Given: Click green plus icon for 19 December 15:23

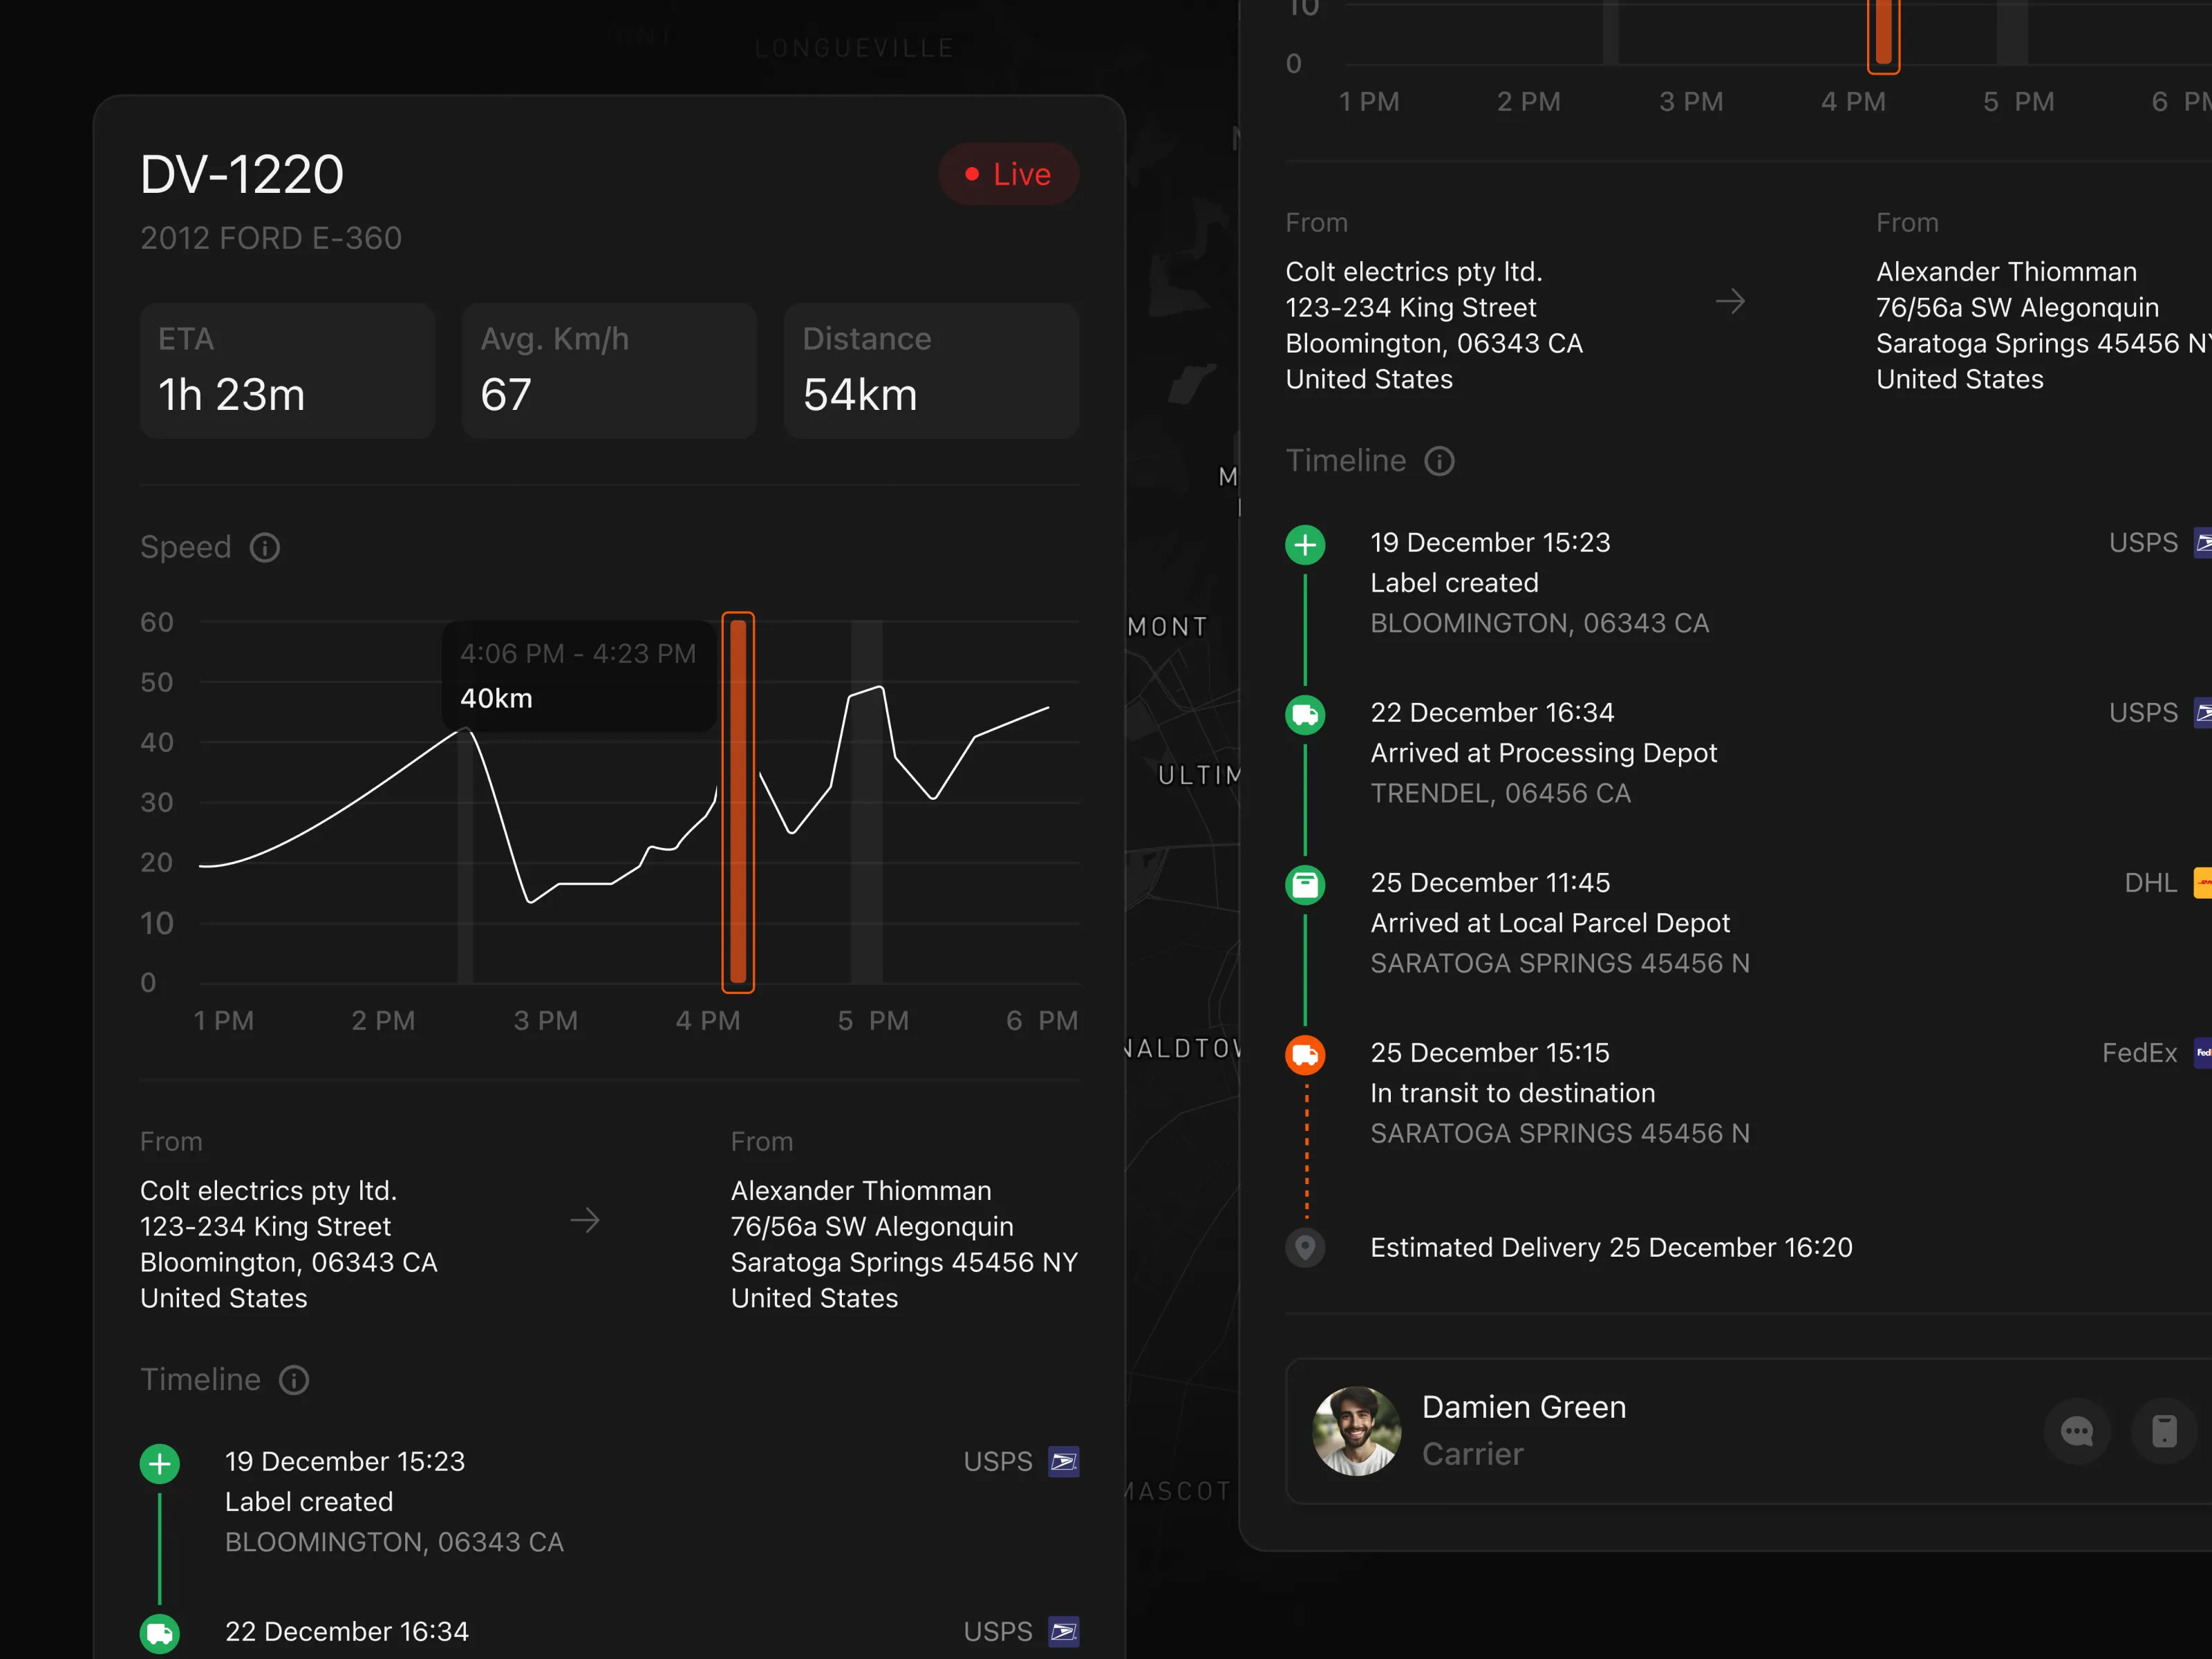Looking at the screenshot, I should tap(1305, 545).
